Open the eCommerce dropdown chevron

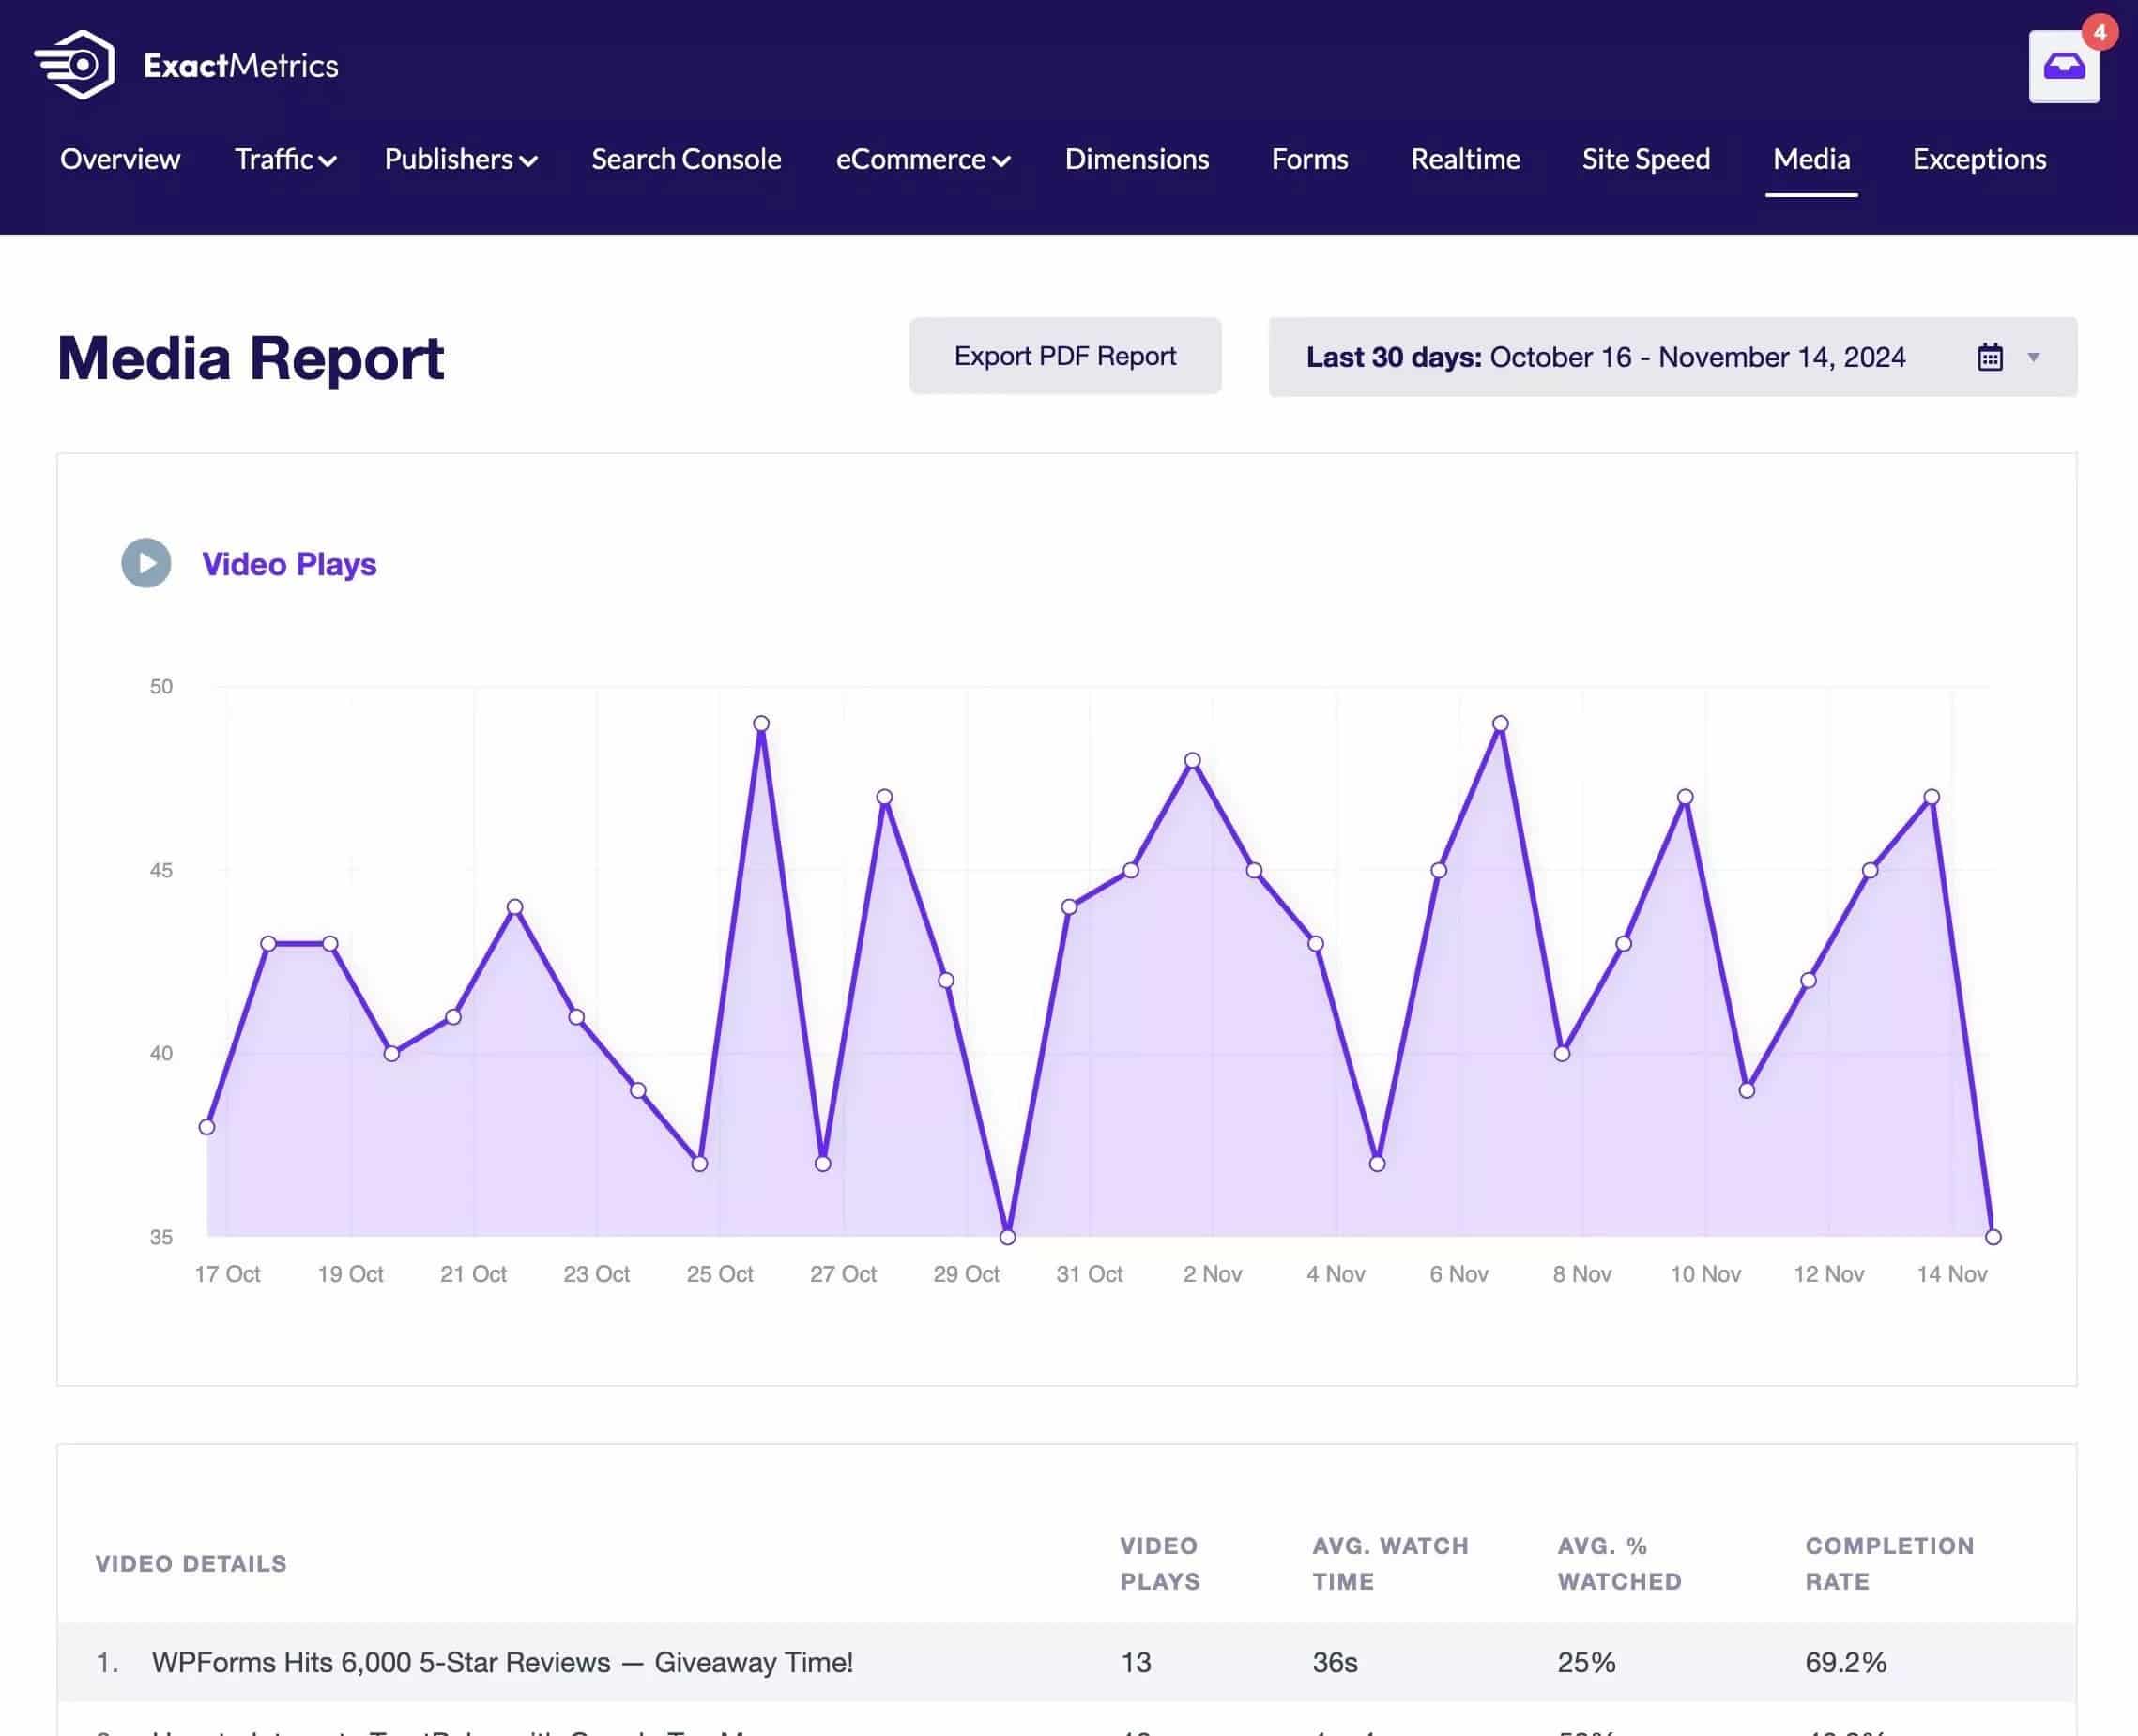1001,161
